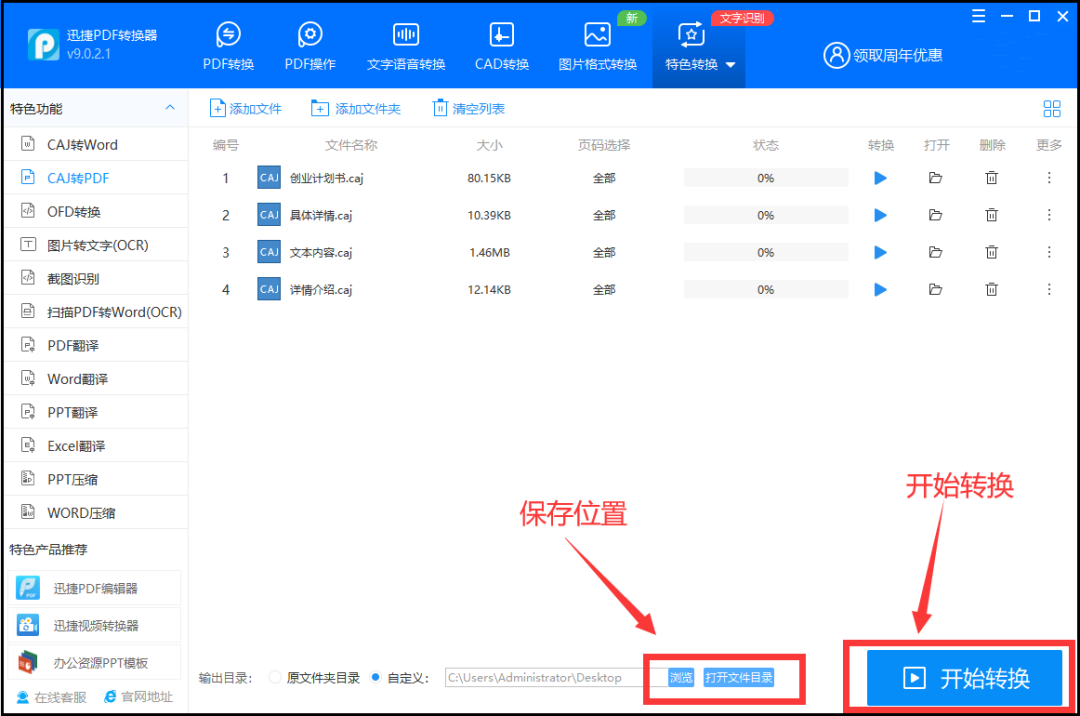Click 打开文件目录 button
Viewport: 1080px width, 716px height.
pyautogui.click(x=738, y=677)
